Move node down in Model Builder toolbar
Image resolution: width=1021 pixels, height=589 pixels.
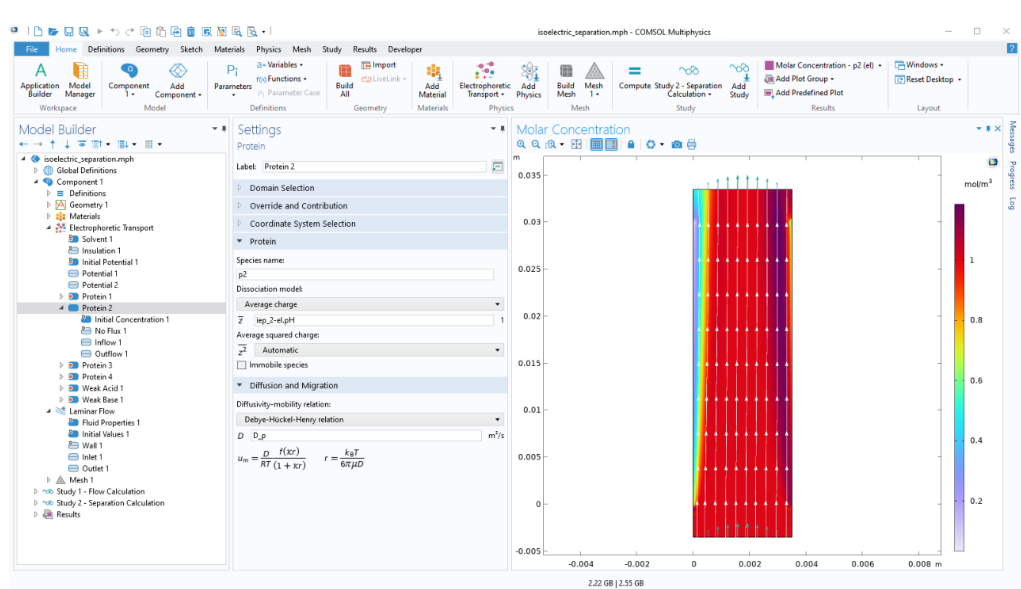coord(66,144)
